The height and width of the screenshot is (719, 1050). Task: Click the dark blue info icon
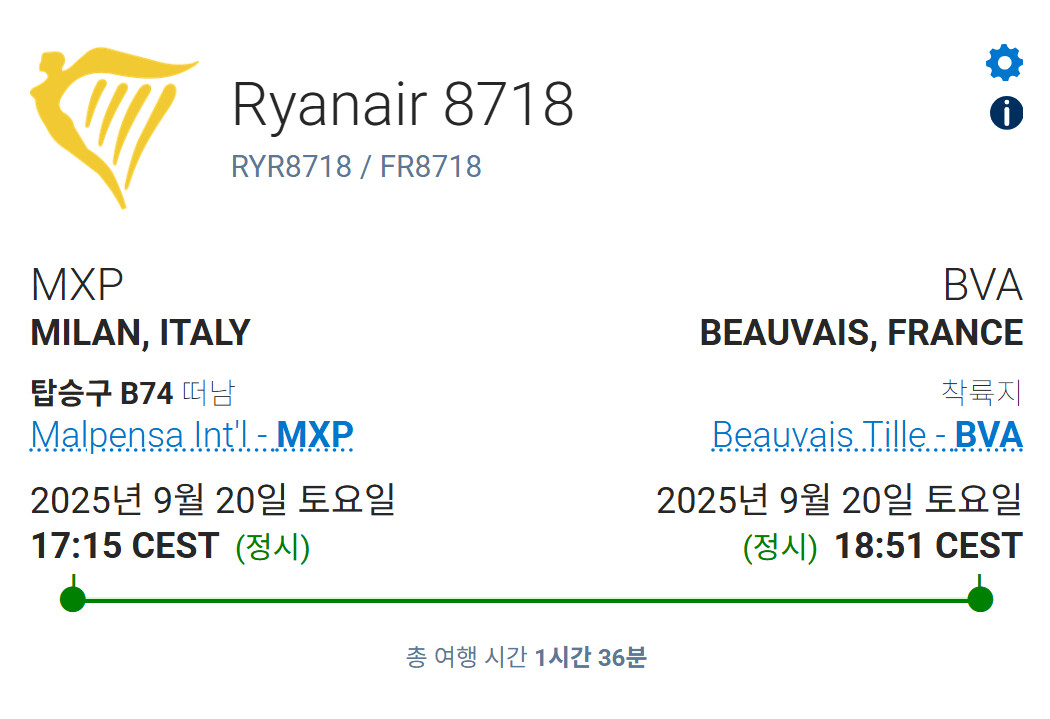(1006, 112)
